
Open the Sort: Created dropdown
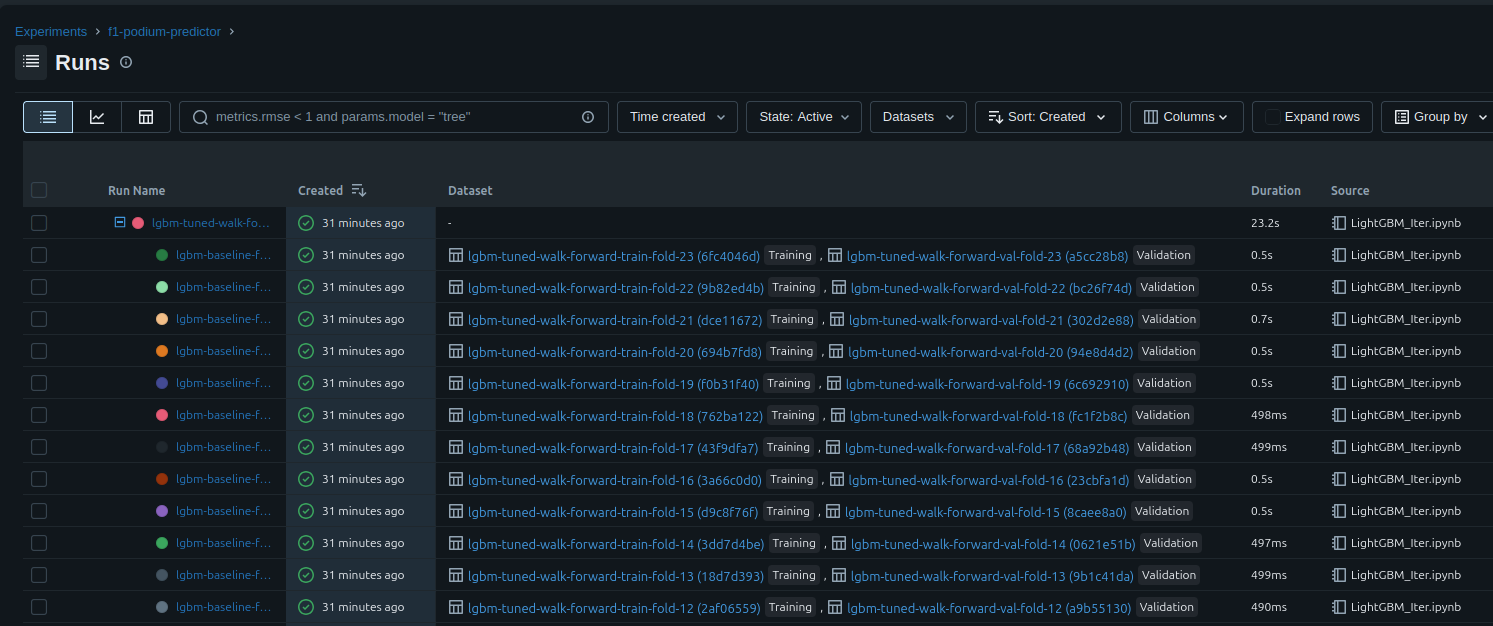click(x=1048, y=117)
